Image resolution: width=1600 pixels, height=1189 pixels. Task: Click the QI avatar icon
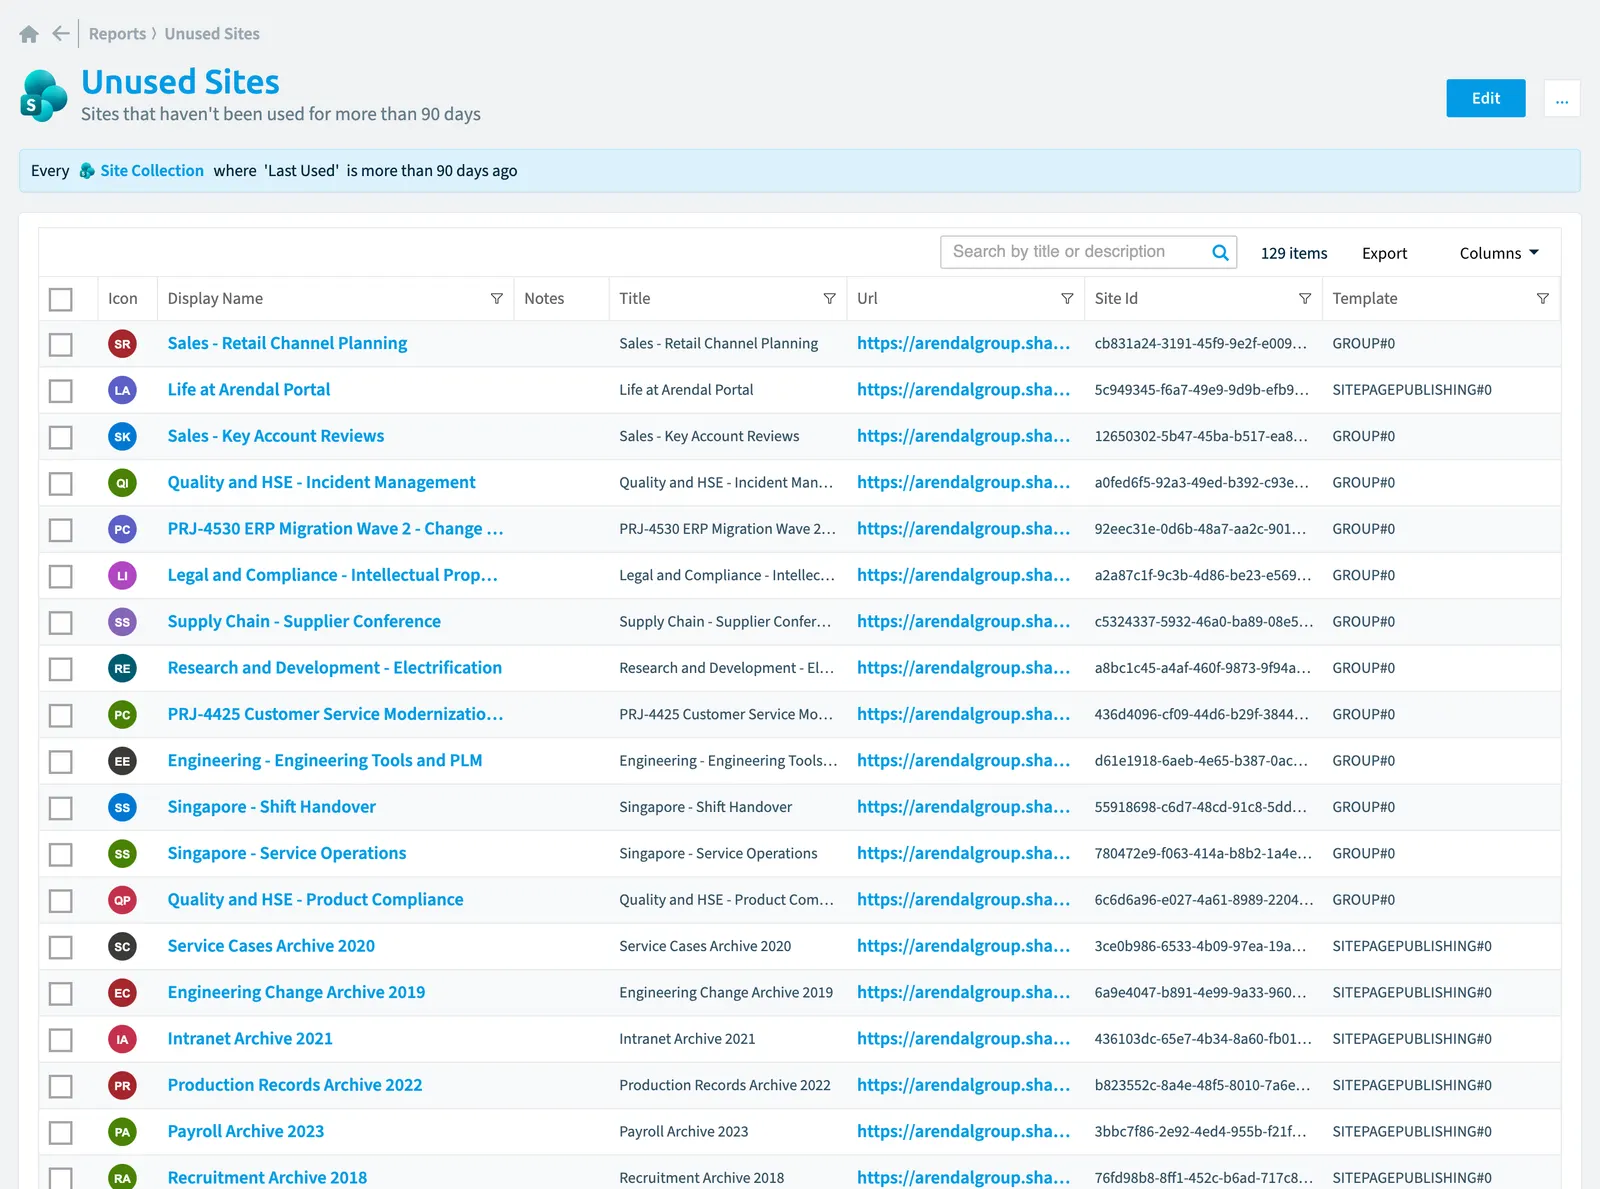pos(122,483)
